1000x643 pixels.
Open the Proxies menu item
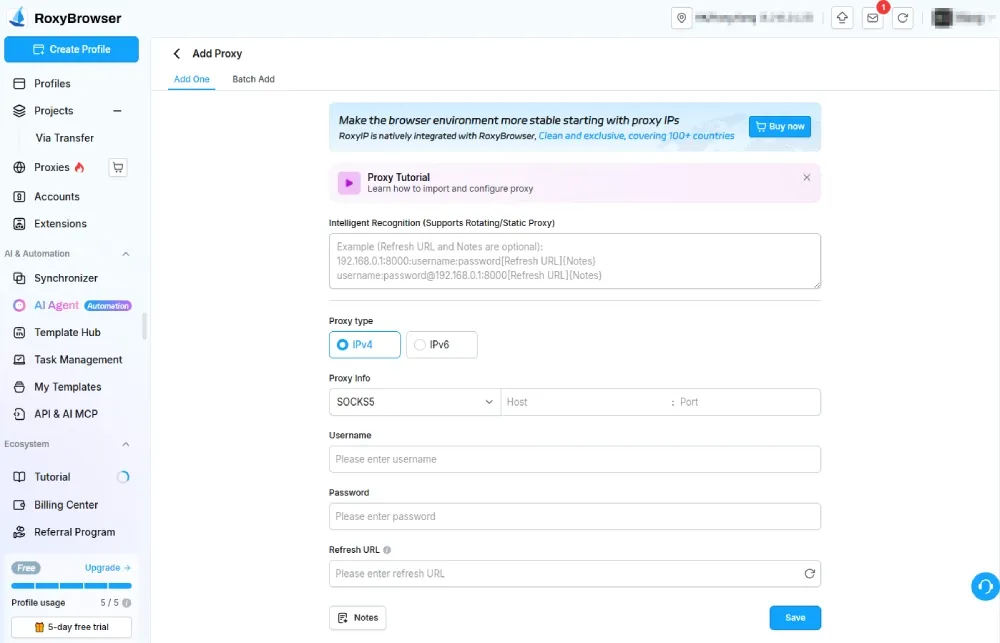click(52, 167)
